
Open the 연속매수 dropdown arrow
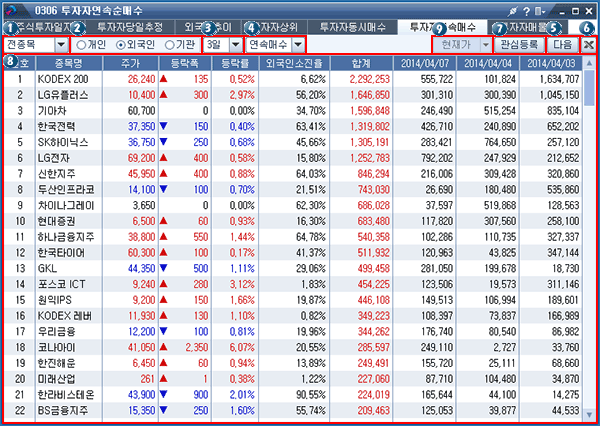(298, 45)
